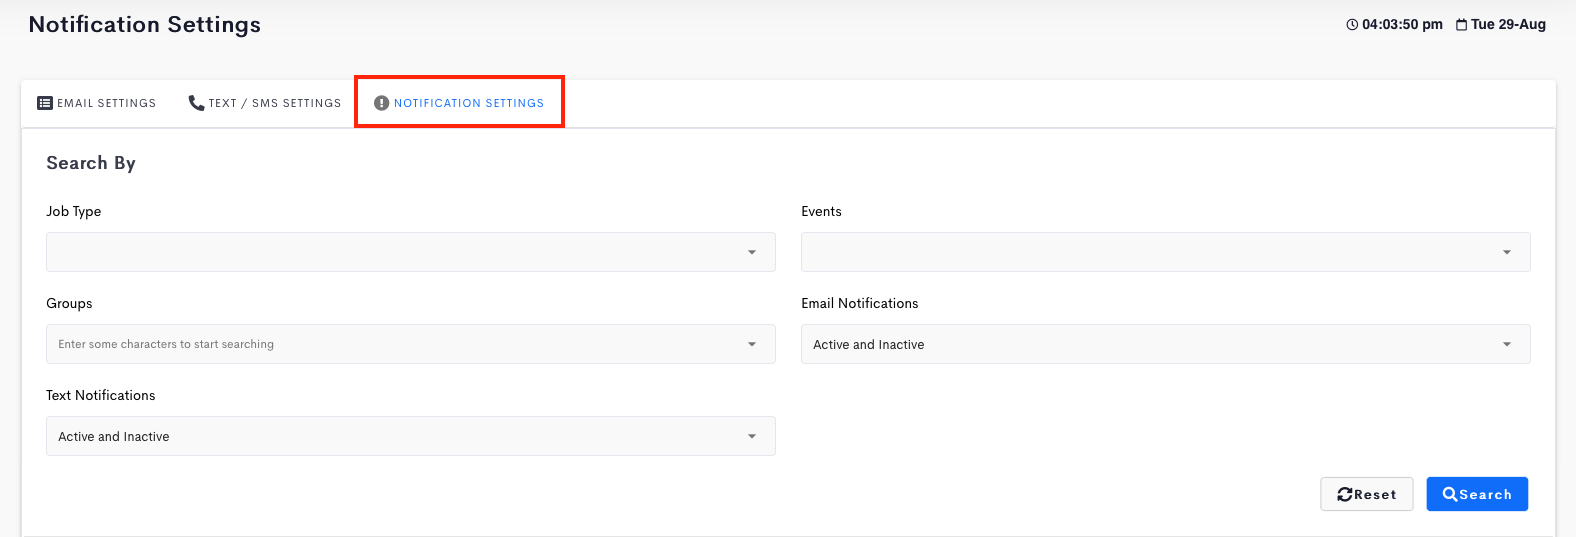Select the Notification Settings tab
Viewport: 1576px width, 537px height.
[x=459, y=103]
